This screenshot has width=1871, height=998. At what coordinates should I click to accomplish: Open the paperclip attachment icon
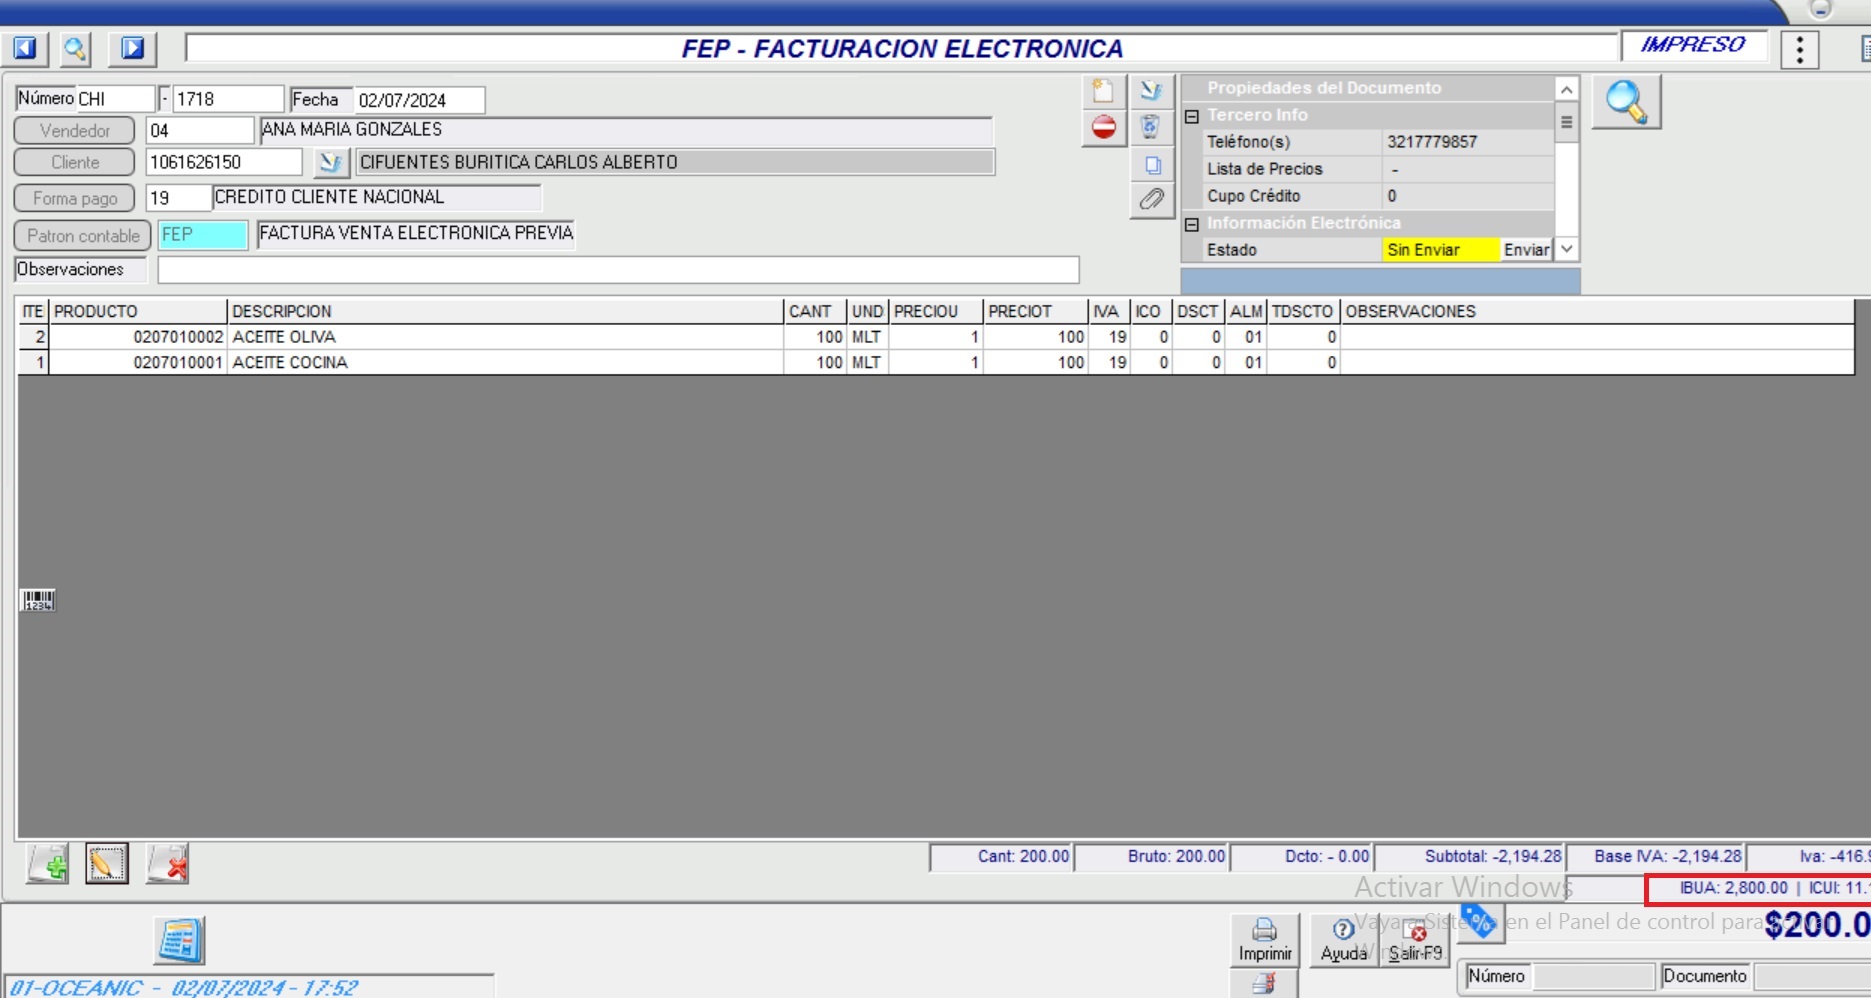[1152, 199]
